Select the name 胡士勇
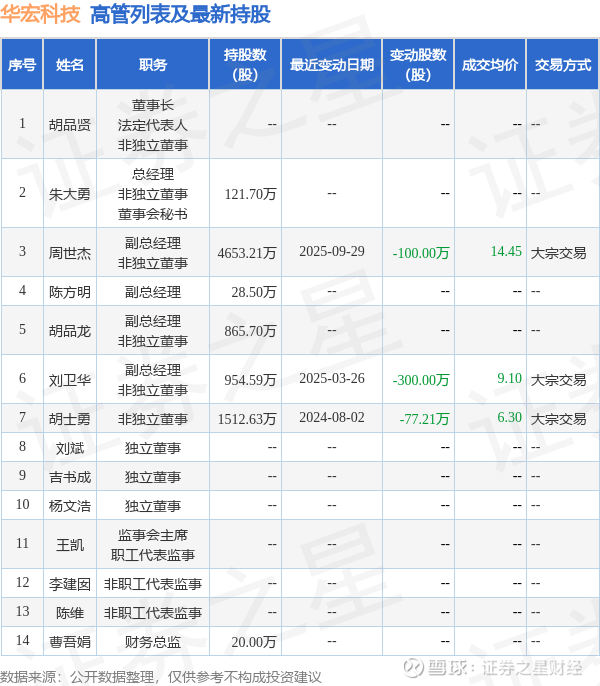Image resolution: width=600 pixels, height=686 pixels. pos(70,419)
